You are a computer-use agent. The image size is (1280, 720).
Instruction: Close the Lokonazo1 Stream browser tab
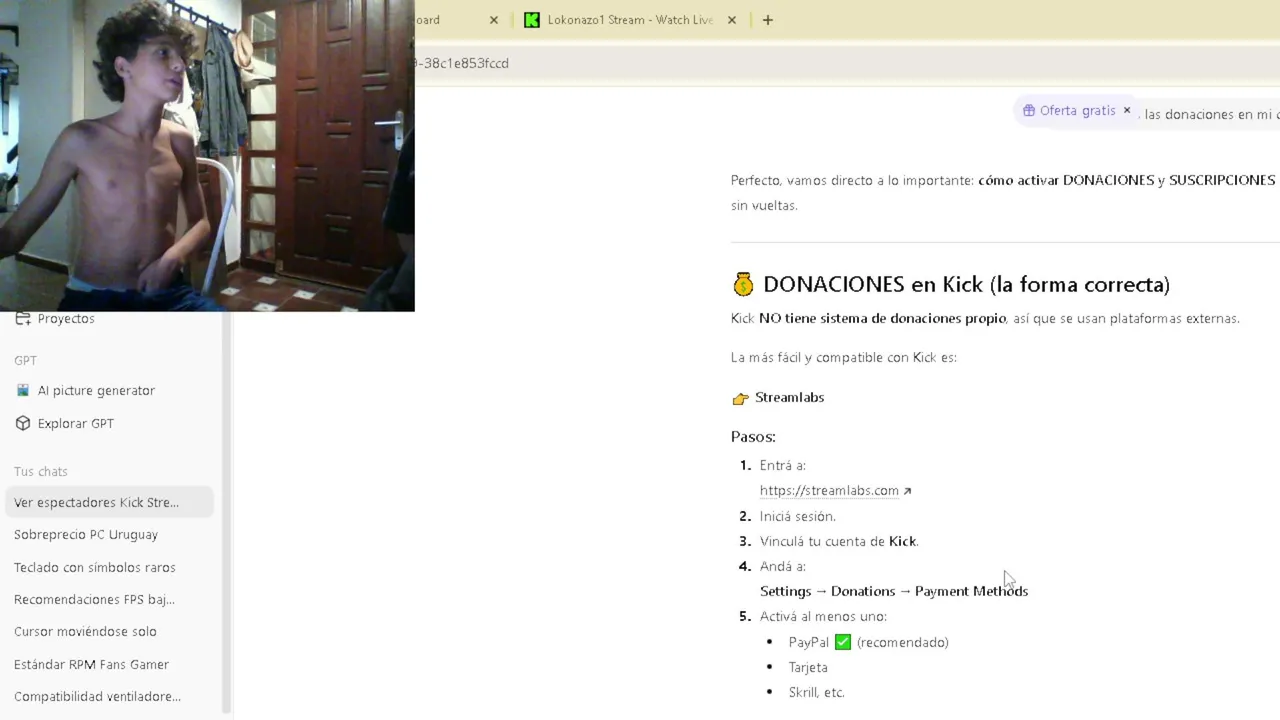pyautogui.click(x=732, y=20)
